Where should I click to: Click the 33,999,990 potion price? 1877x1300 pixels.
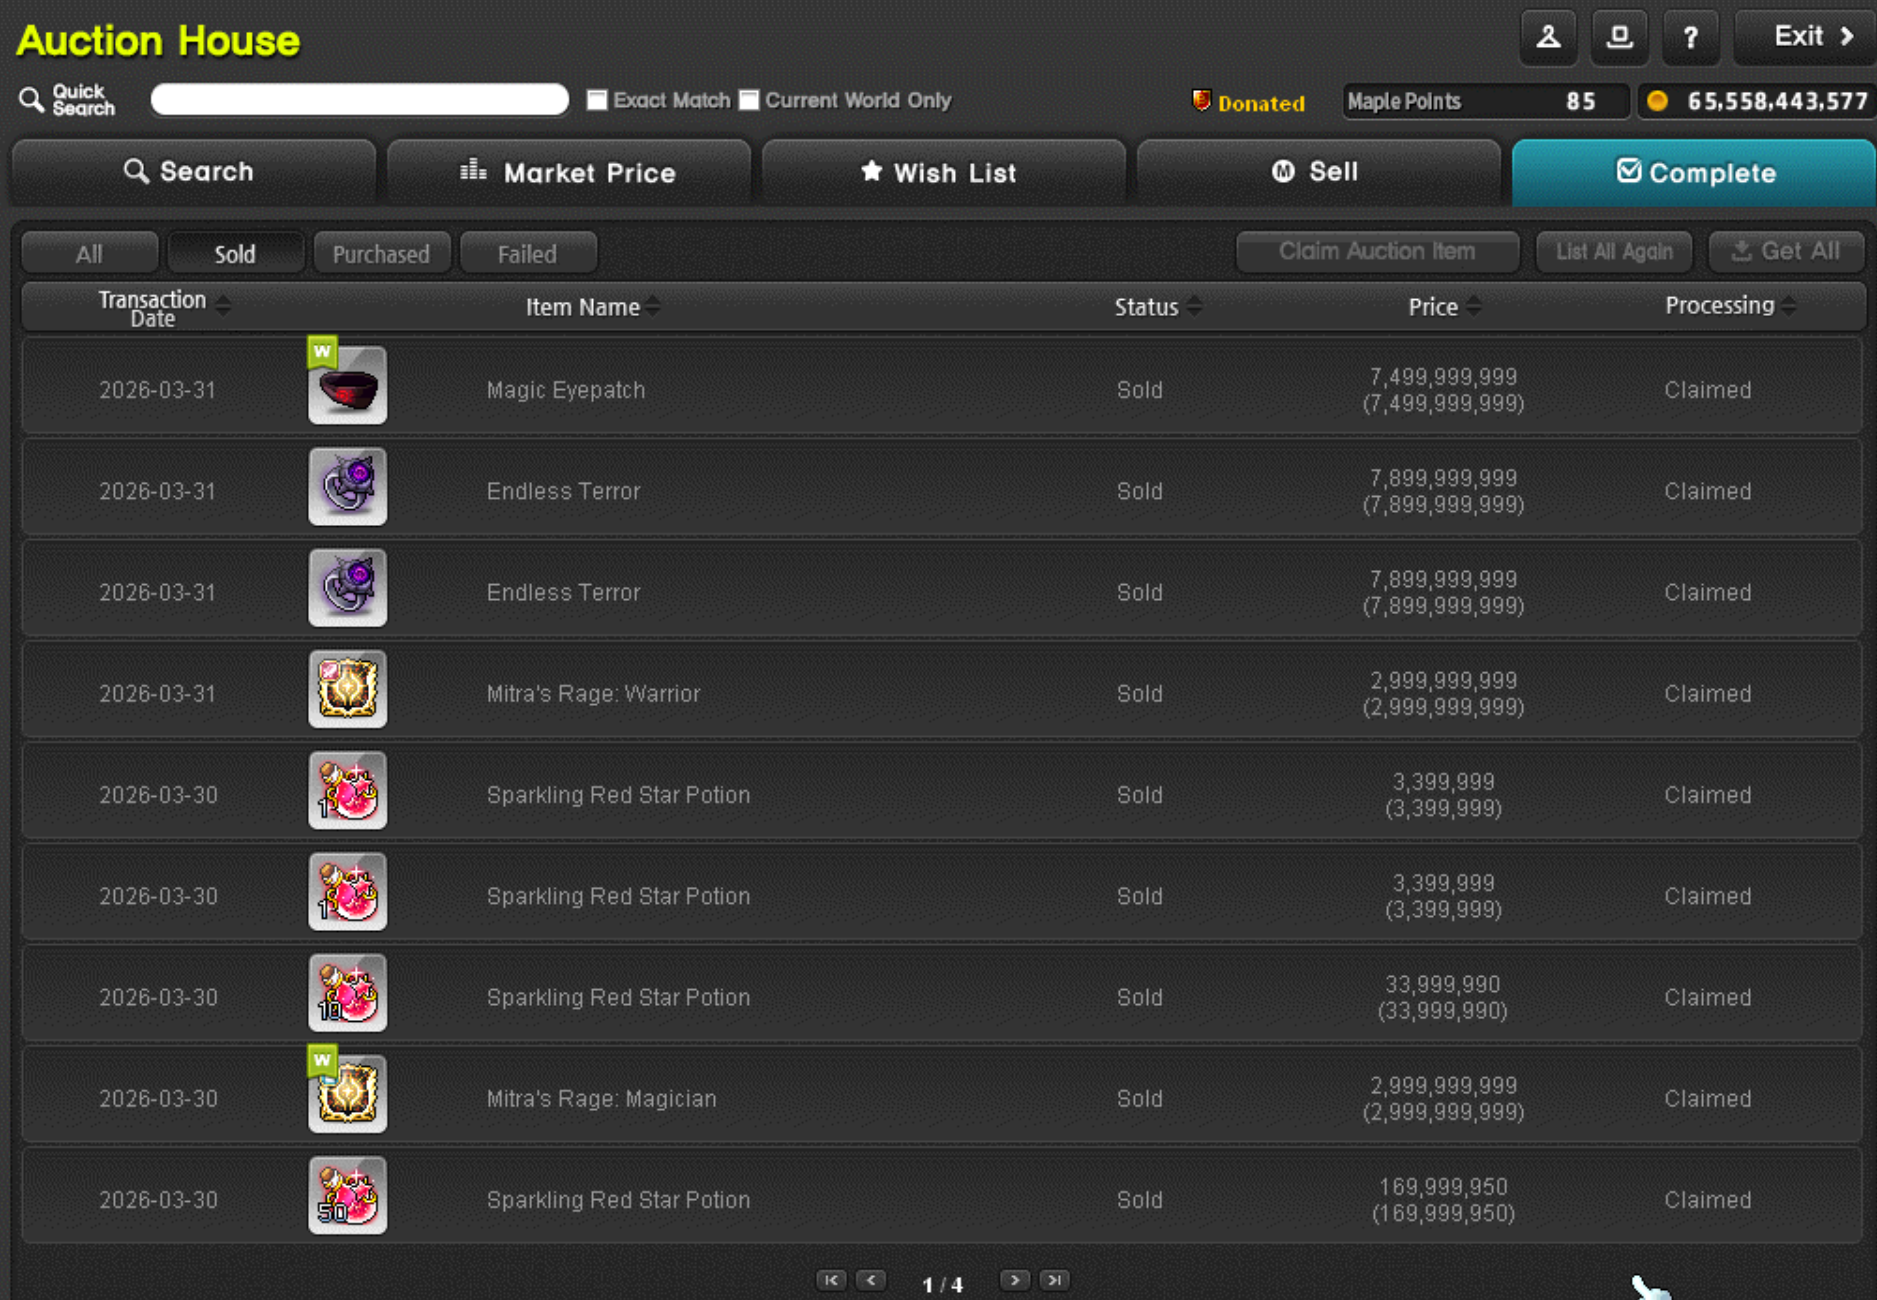pos(1442,984)
